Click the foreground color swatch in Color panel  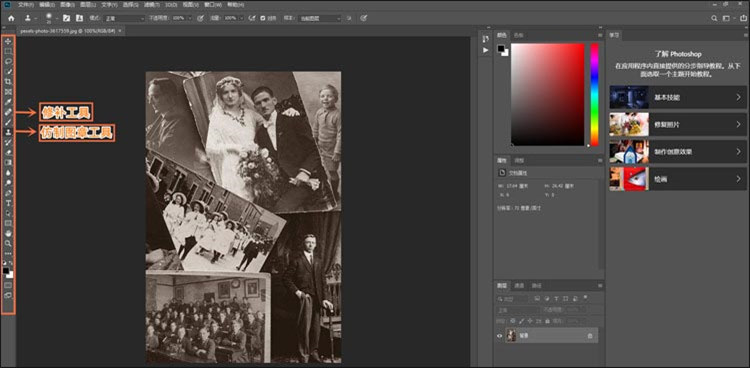[500, 48]
